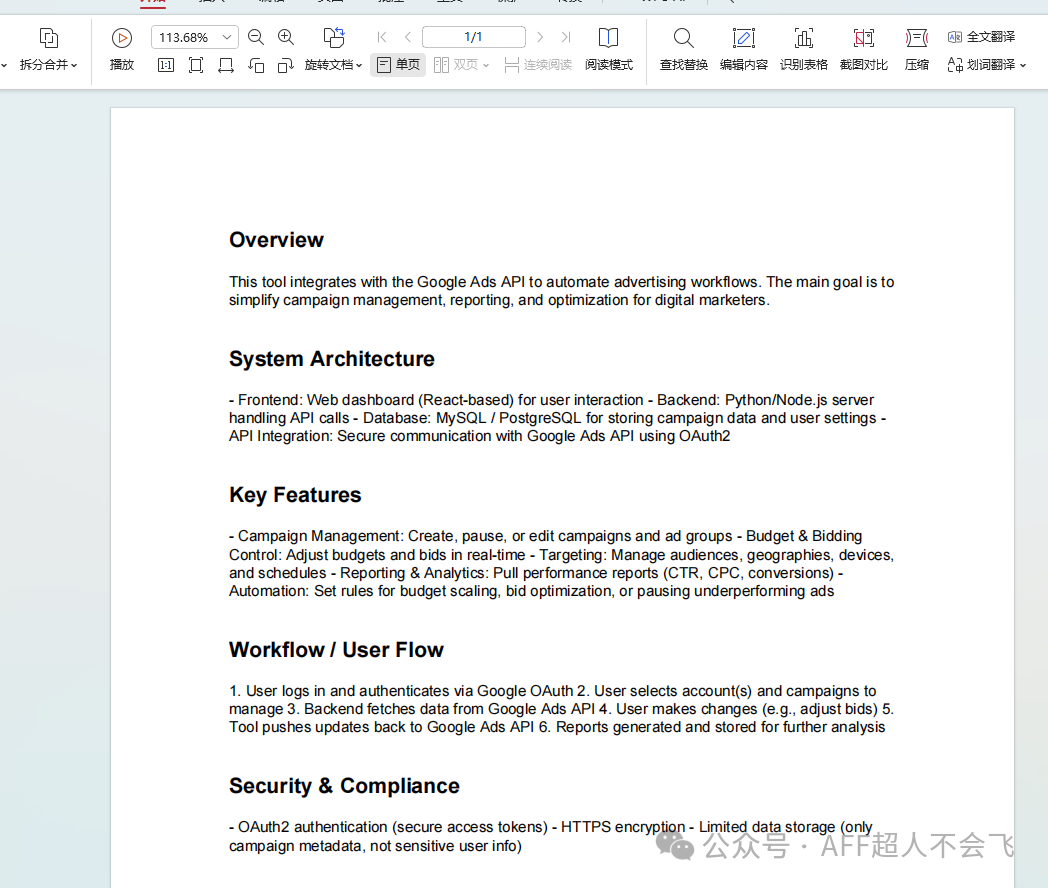Viewport: 1048px width, 888px height.
Task: Enter 阅读模式 reading mode
Action: (x=608, y=49)
